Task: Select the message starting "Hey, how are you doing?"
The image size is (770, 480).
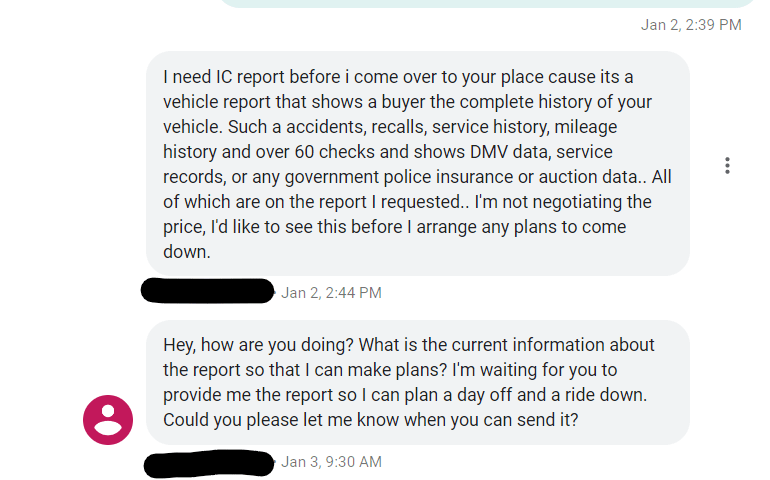Action: click(x=418, y=382)
